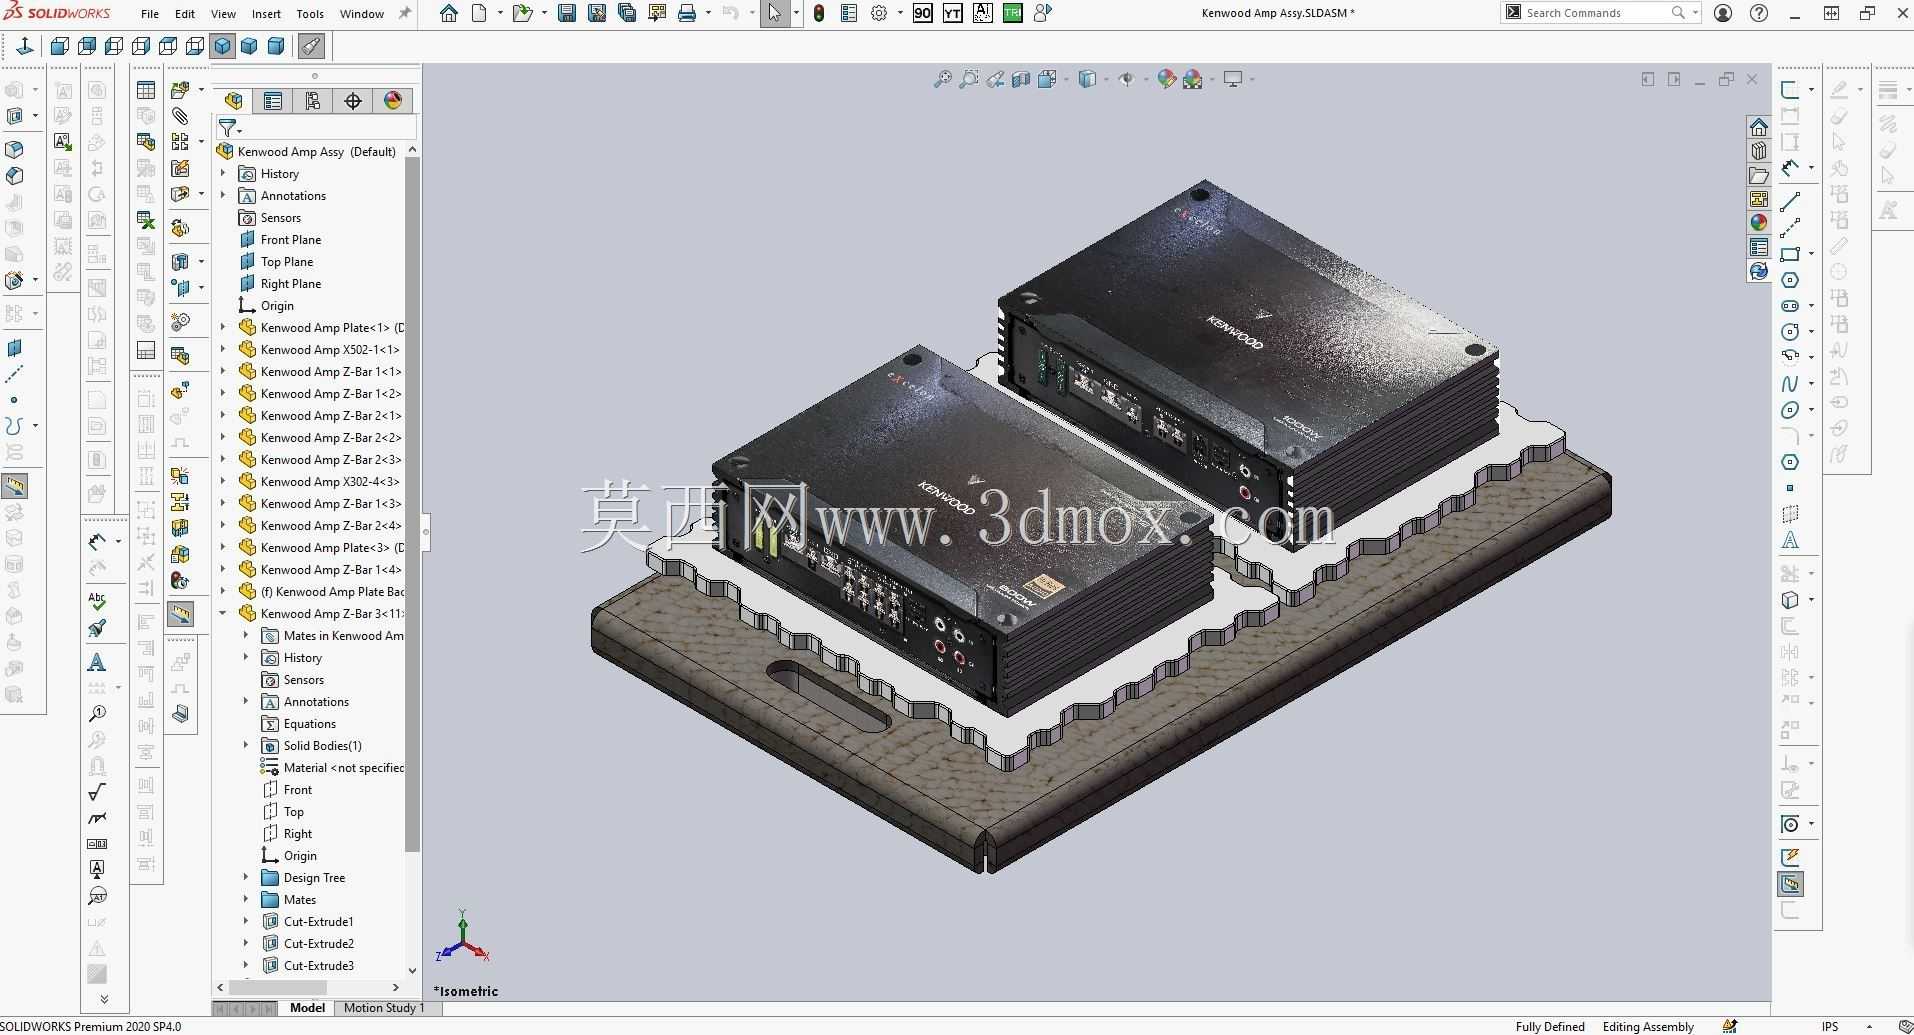Click the Previous View icon
This screenshot has width=1914, height=1035.
(995, 80)
